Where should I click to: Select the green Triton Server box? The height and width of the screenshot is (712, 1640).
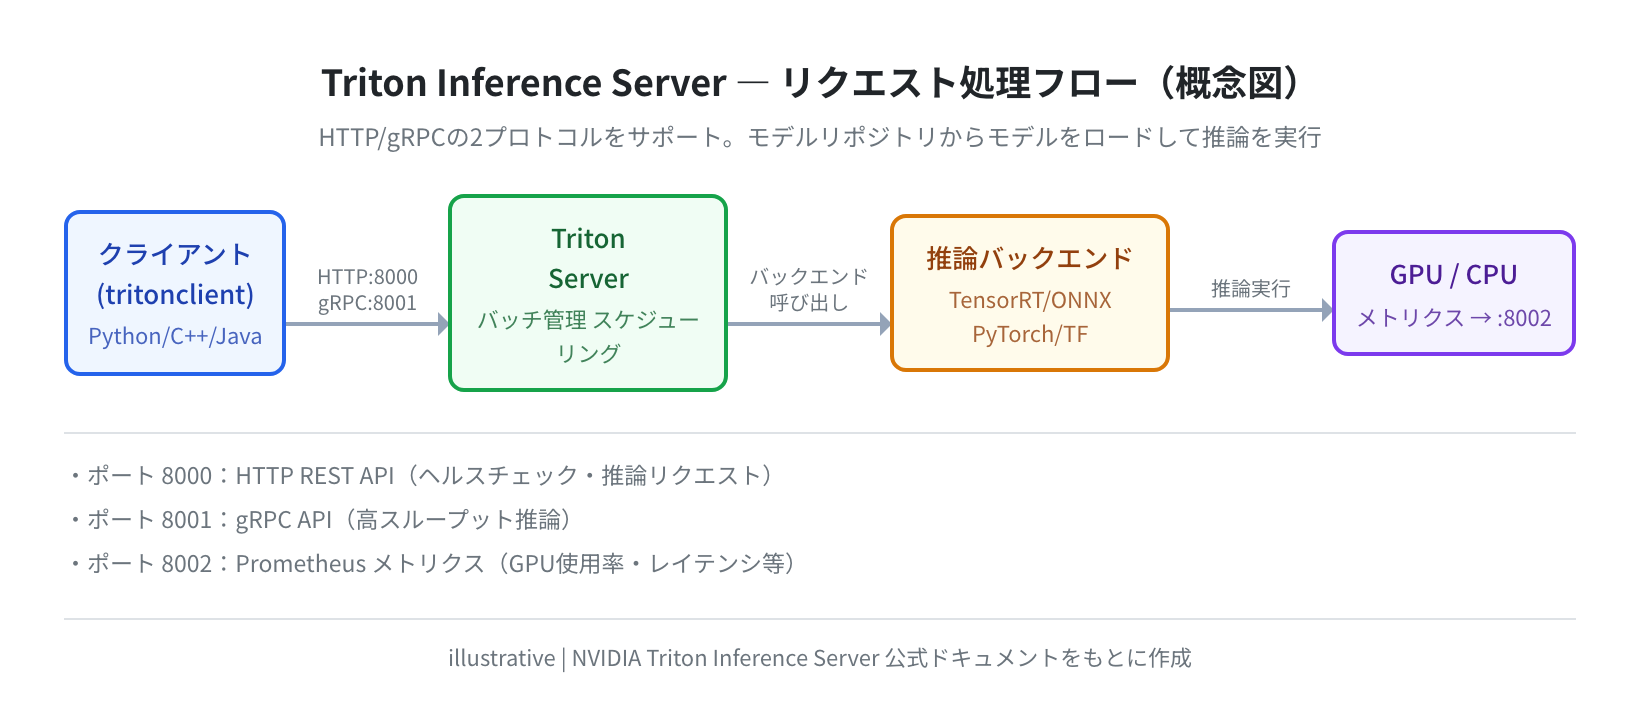588,293
